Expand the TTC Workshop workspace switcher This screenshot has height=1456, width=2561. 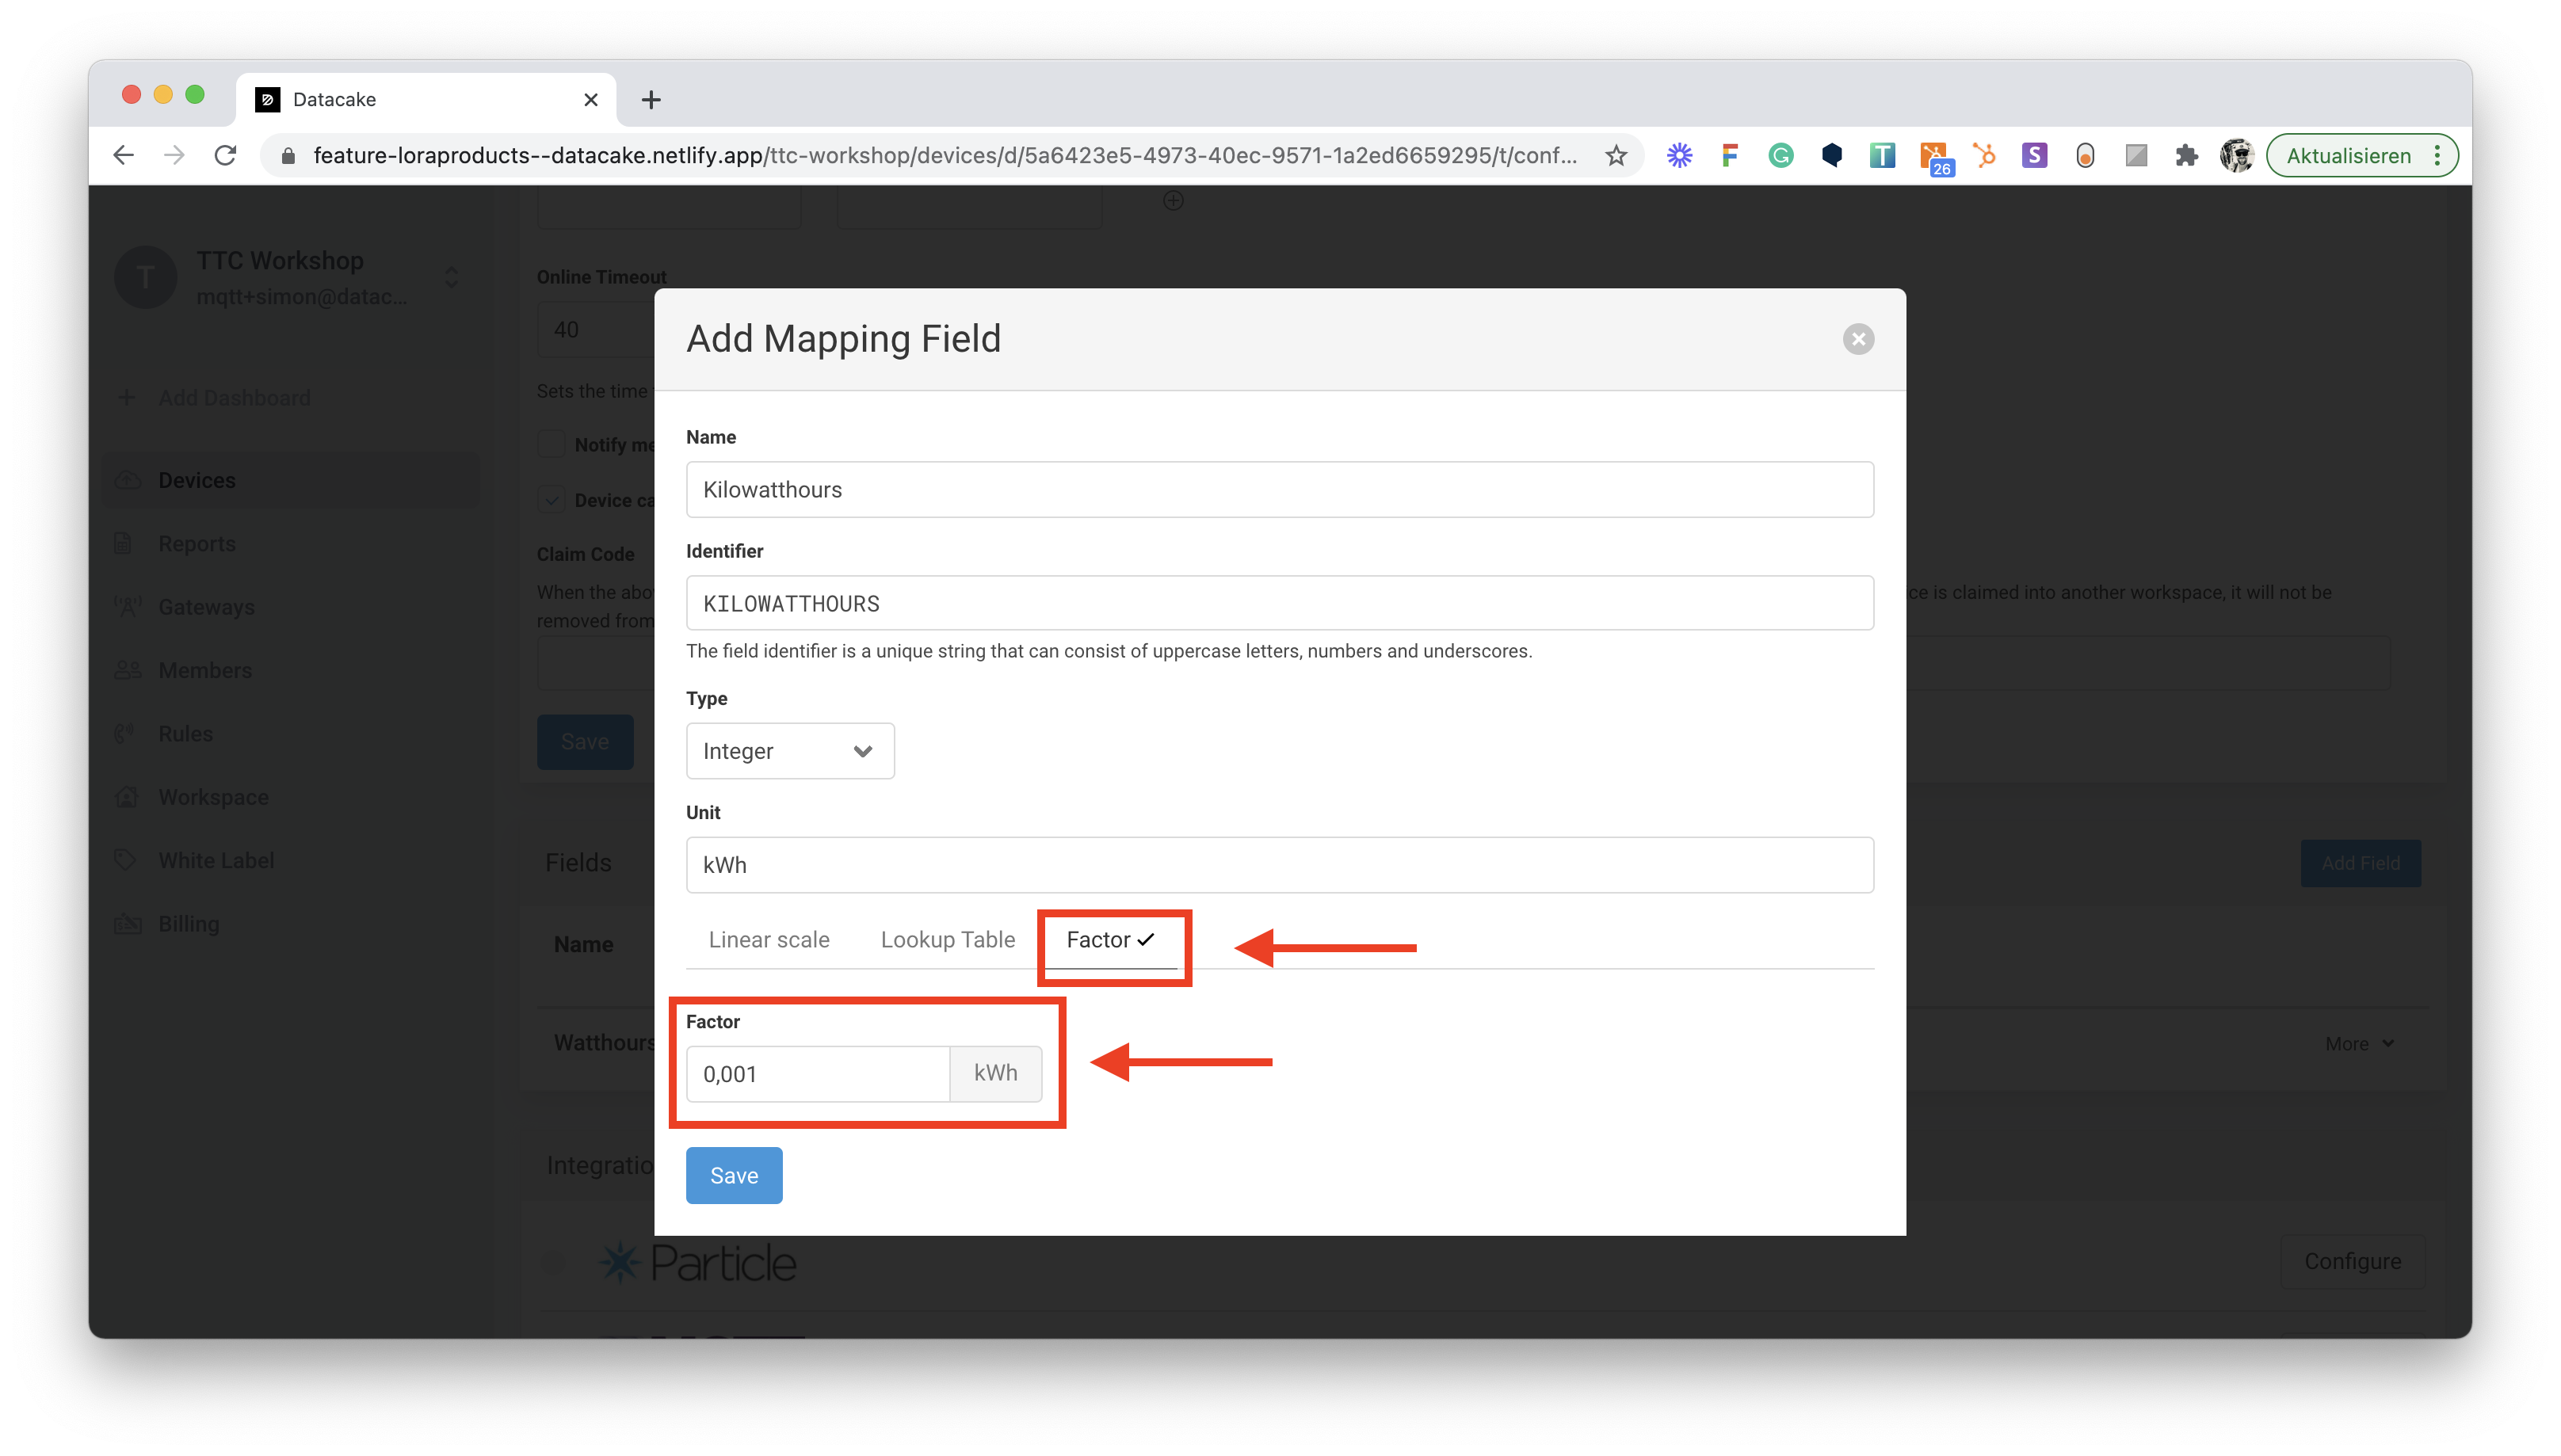[451, 277]
